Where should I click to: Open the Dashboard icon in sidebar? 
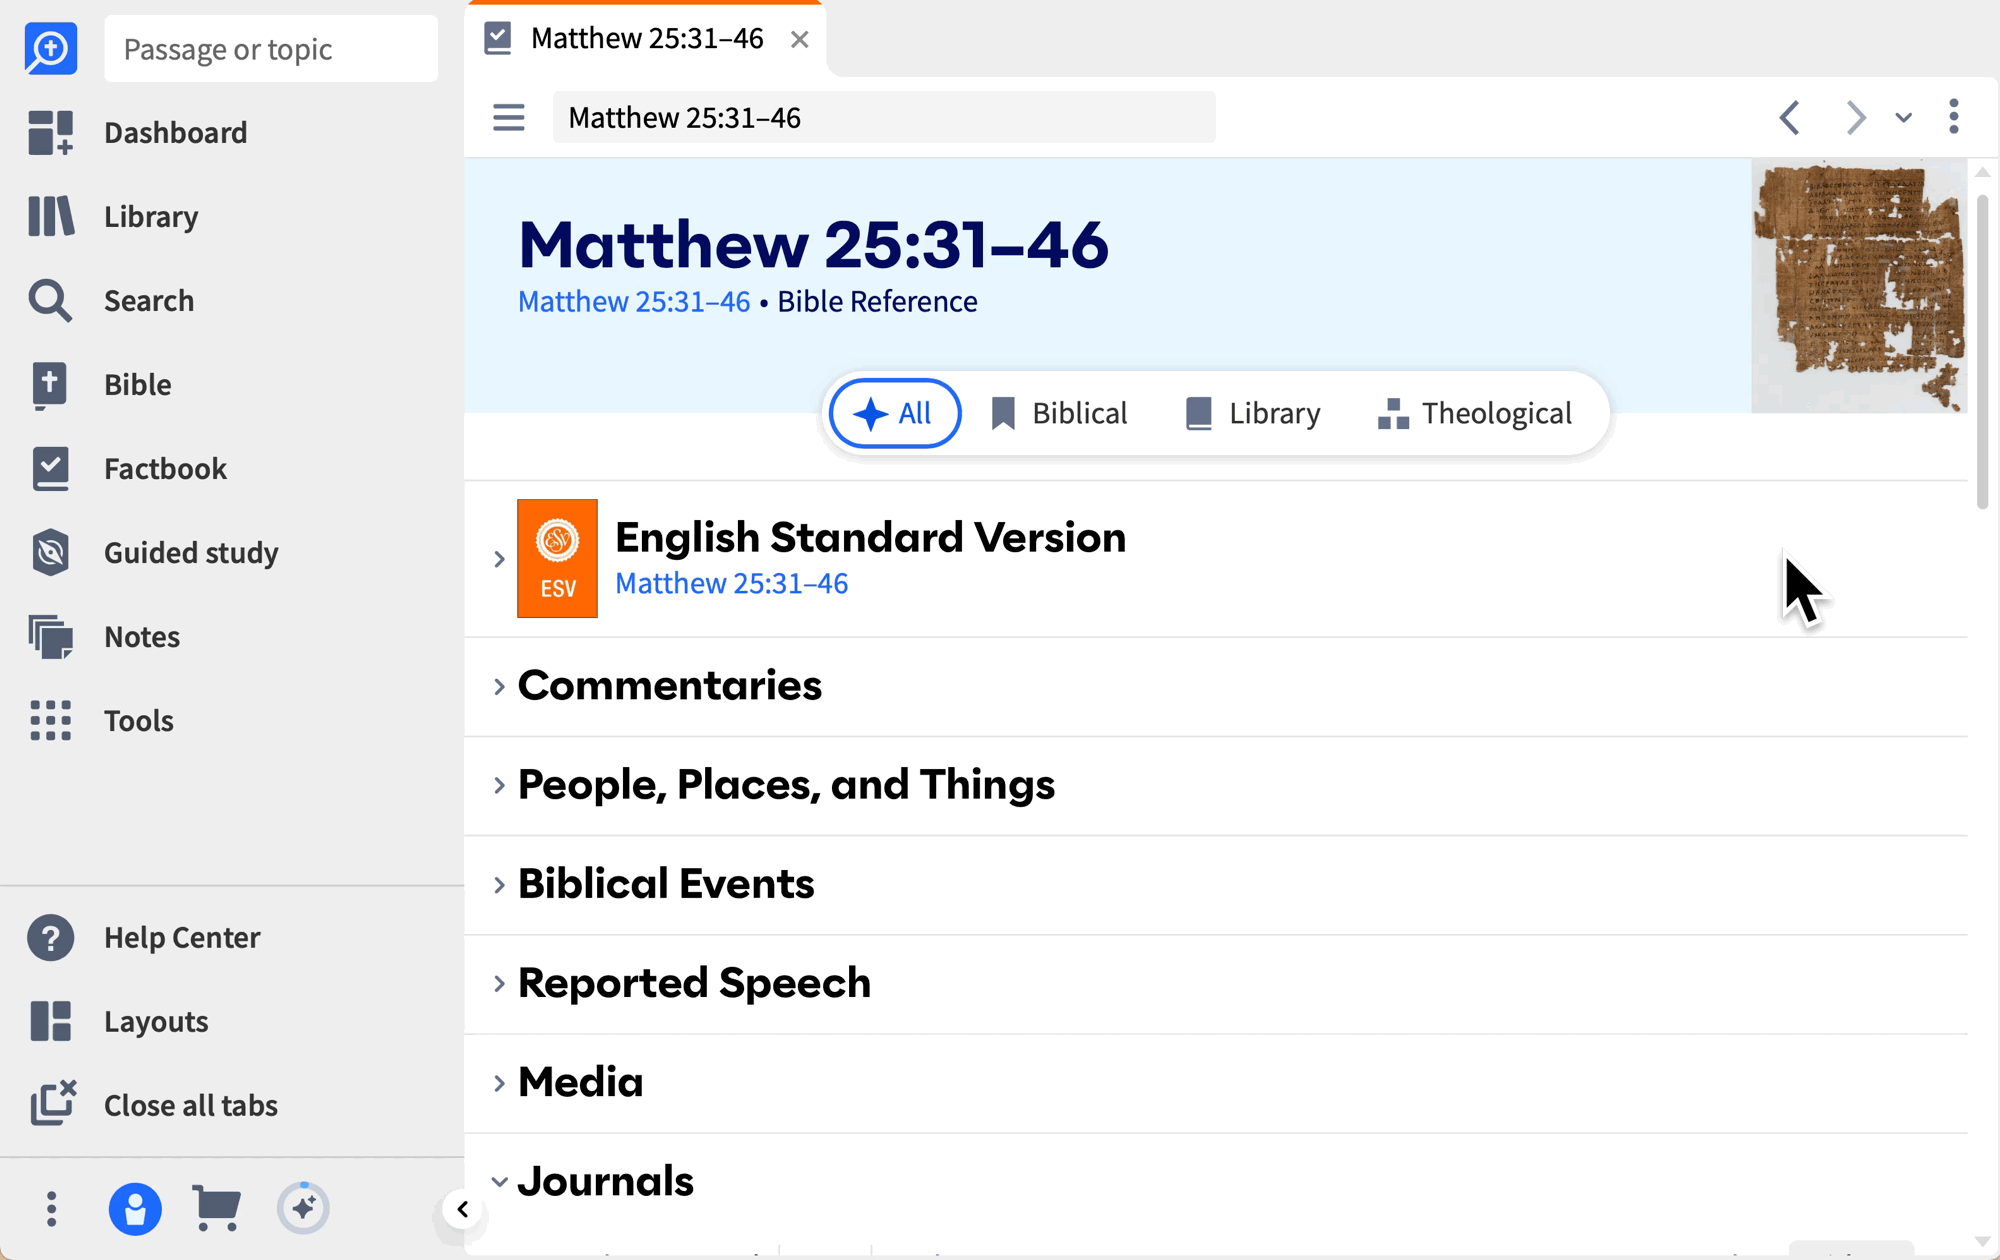click(x=50, y=132)
